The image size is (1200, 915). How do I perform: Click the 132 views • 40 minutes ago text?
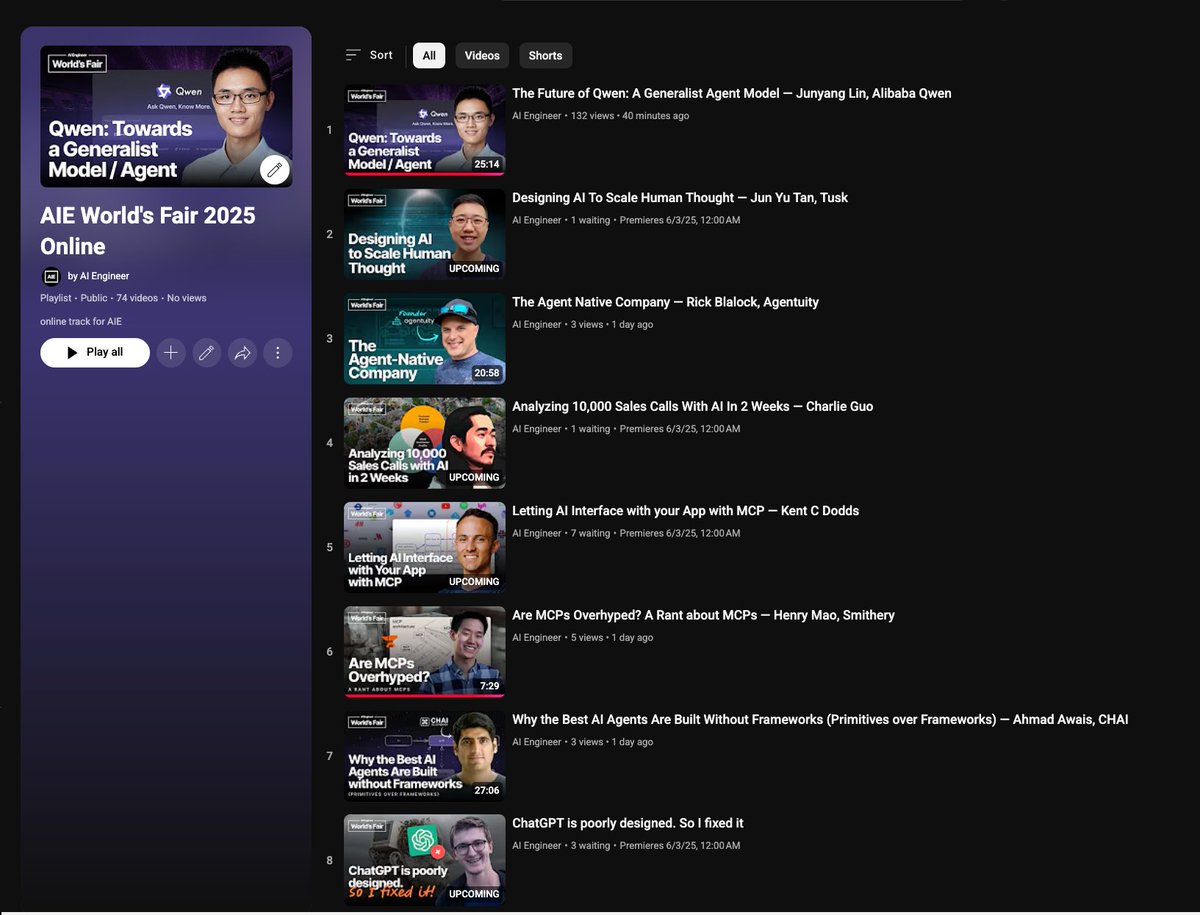[x=630, y=116]
